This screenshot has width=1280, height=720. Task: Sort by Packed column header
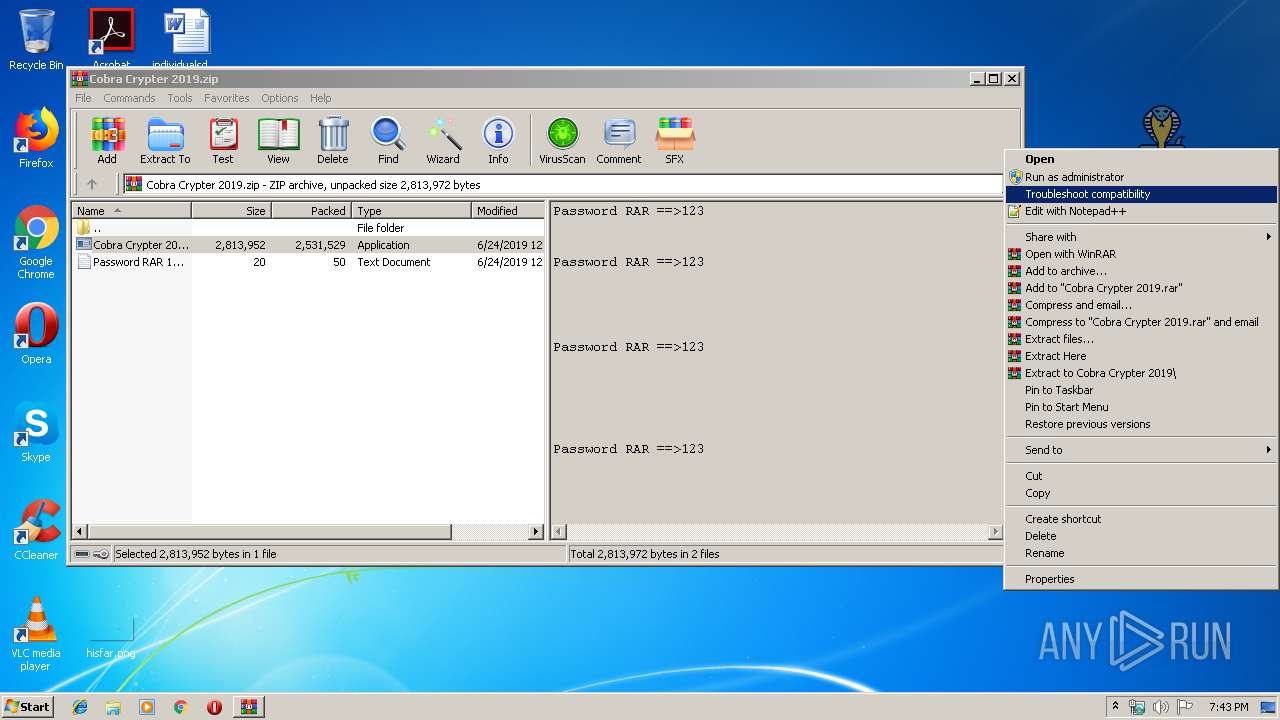point(311,211)
